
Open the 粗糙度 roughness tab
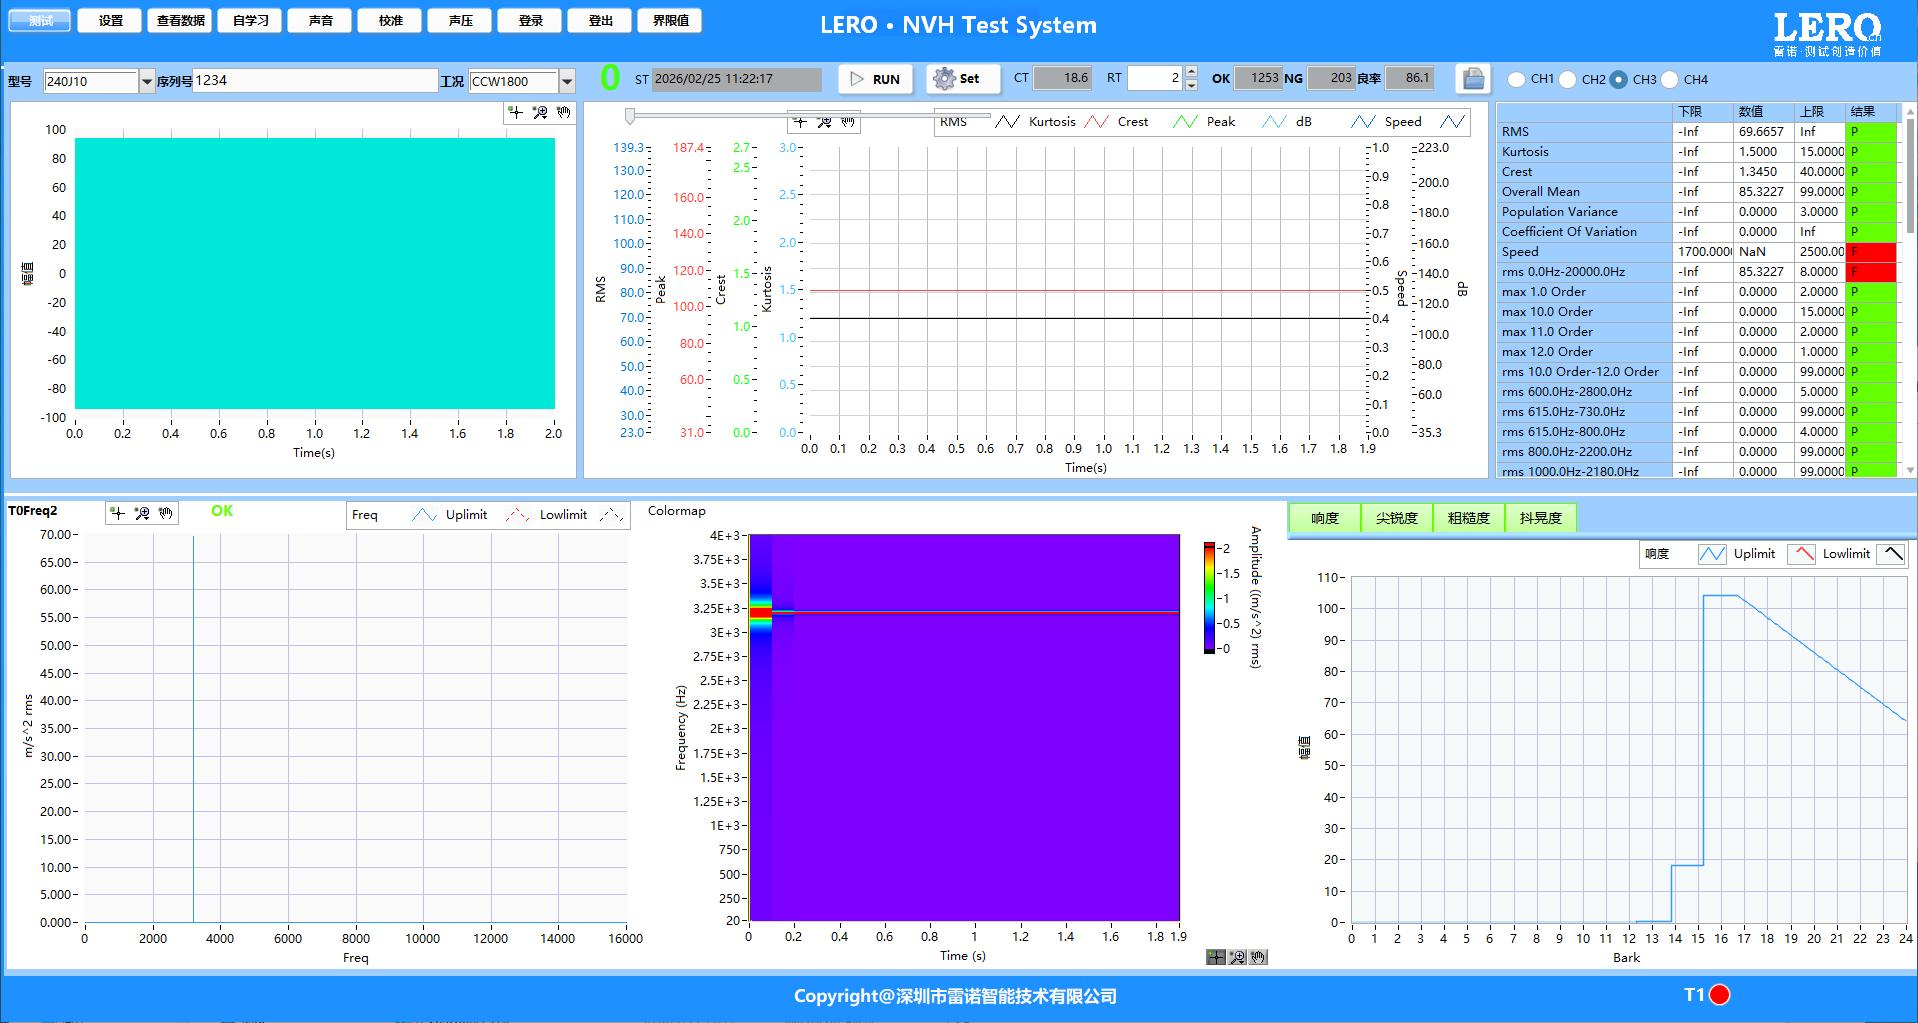tap(1468, 518)
